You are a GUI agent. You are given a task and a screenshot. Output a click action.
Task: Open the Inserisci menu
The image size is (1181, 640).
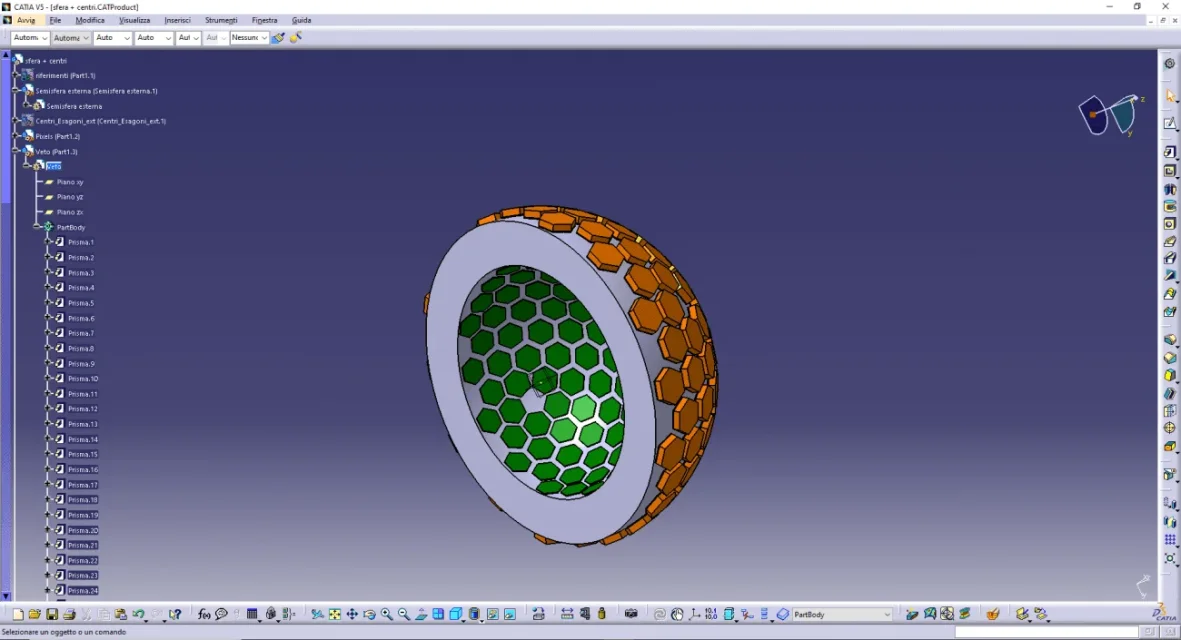(177, 20)
